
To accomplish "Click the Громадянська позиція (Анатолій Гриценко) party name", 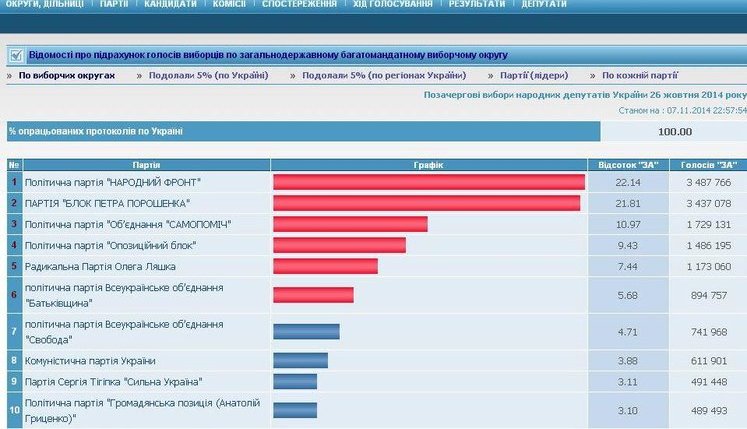I will [142, 410].
